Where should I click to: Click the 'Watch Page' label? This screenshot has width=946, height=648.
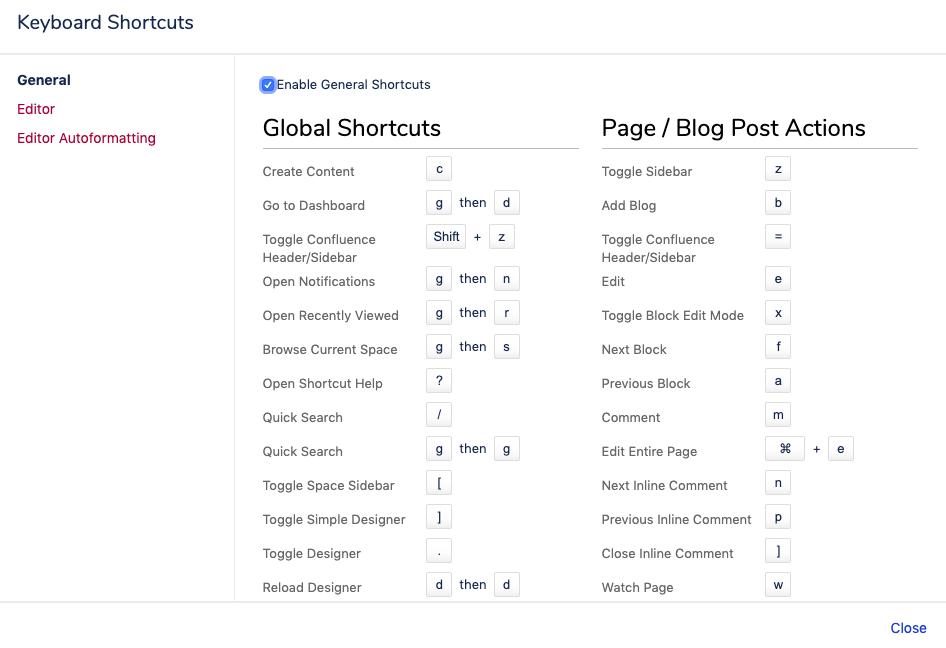637,587
